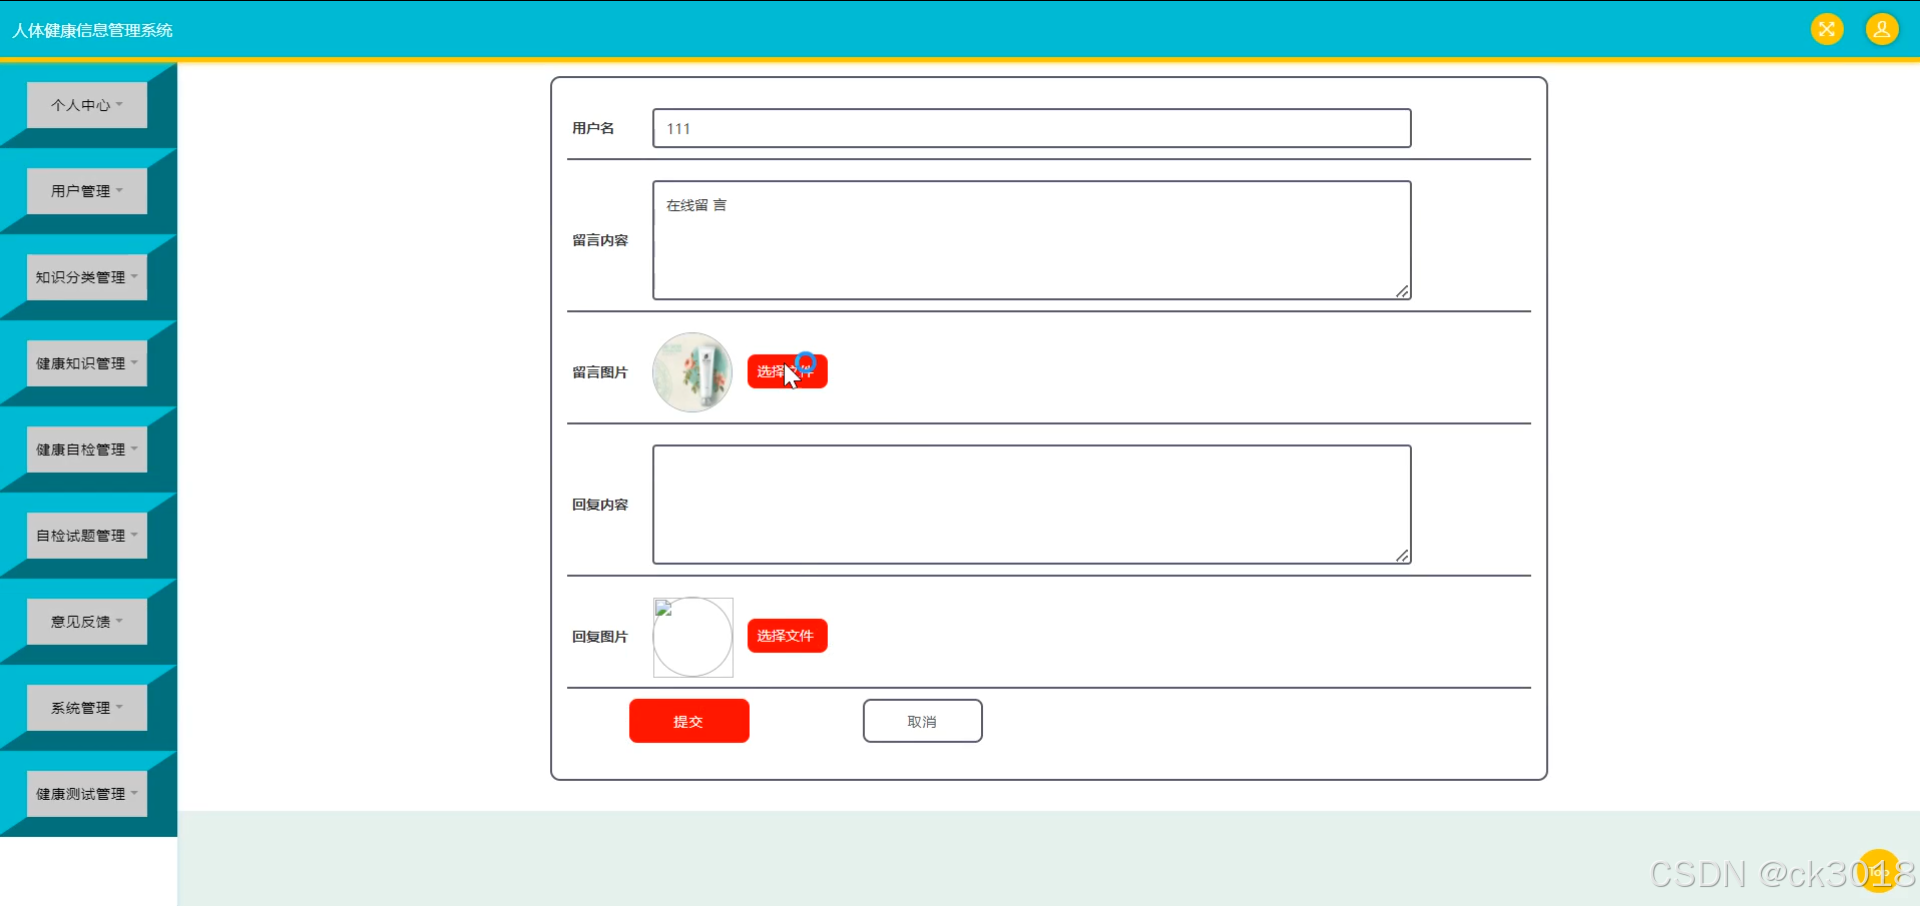Click inside the empty 回复内容 text area
This screenshot has width=1920, height=906.
click(x=1032, y=504)
